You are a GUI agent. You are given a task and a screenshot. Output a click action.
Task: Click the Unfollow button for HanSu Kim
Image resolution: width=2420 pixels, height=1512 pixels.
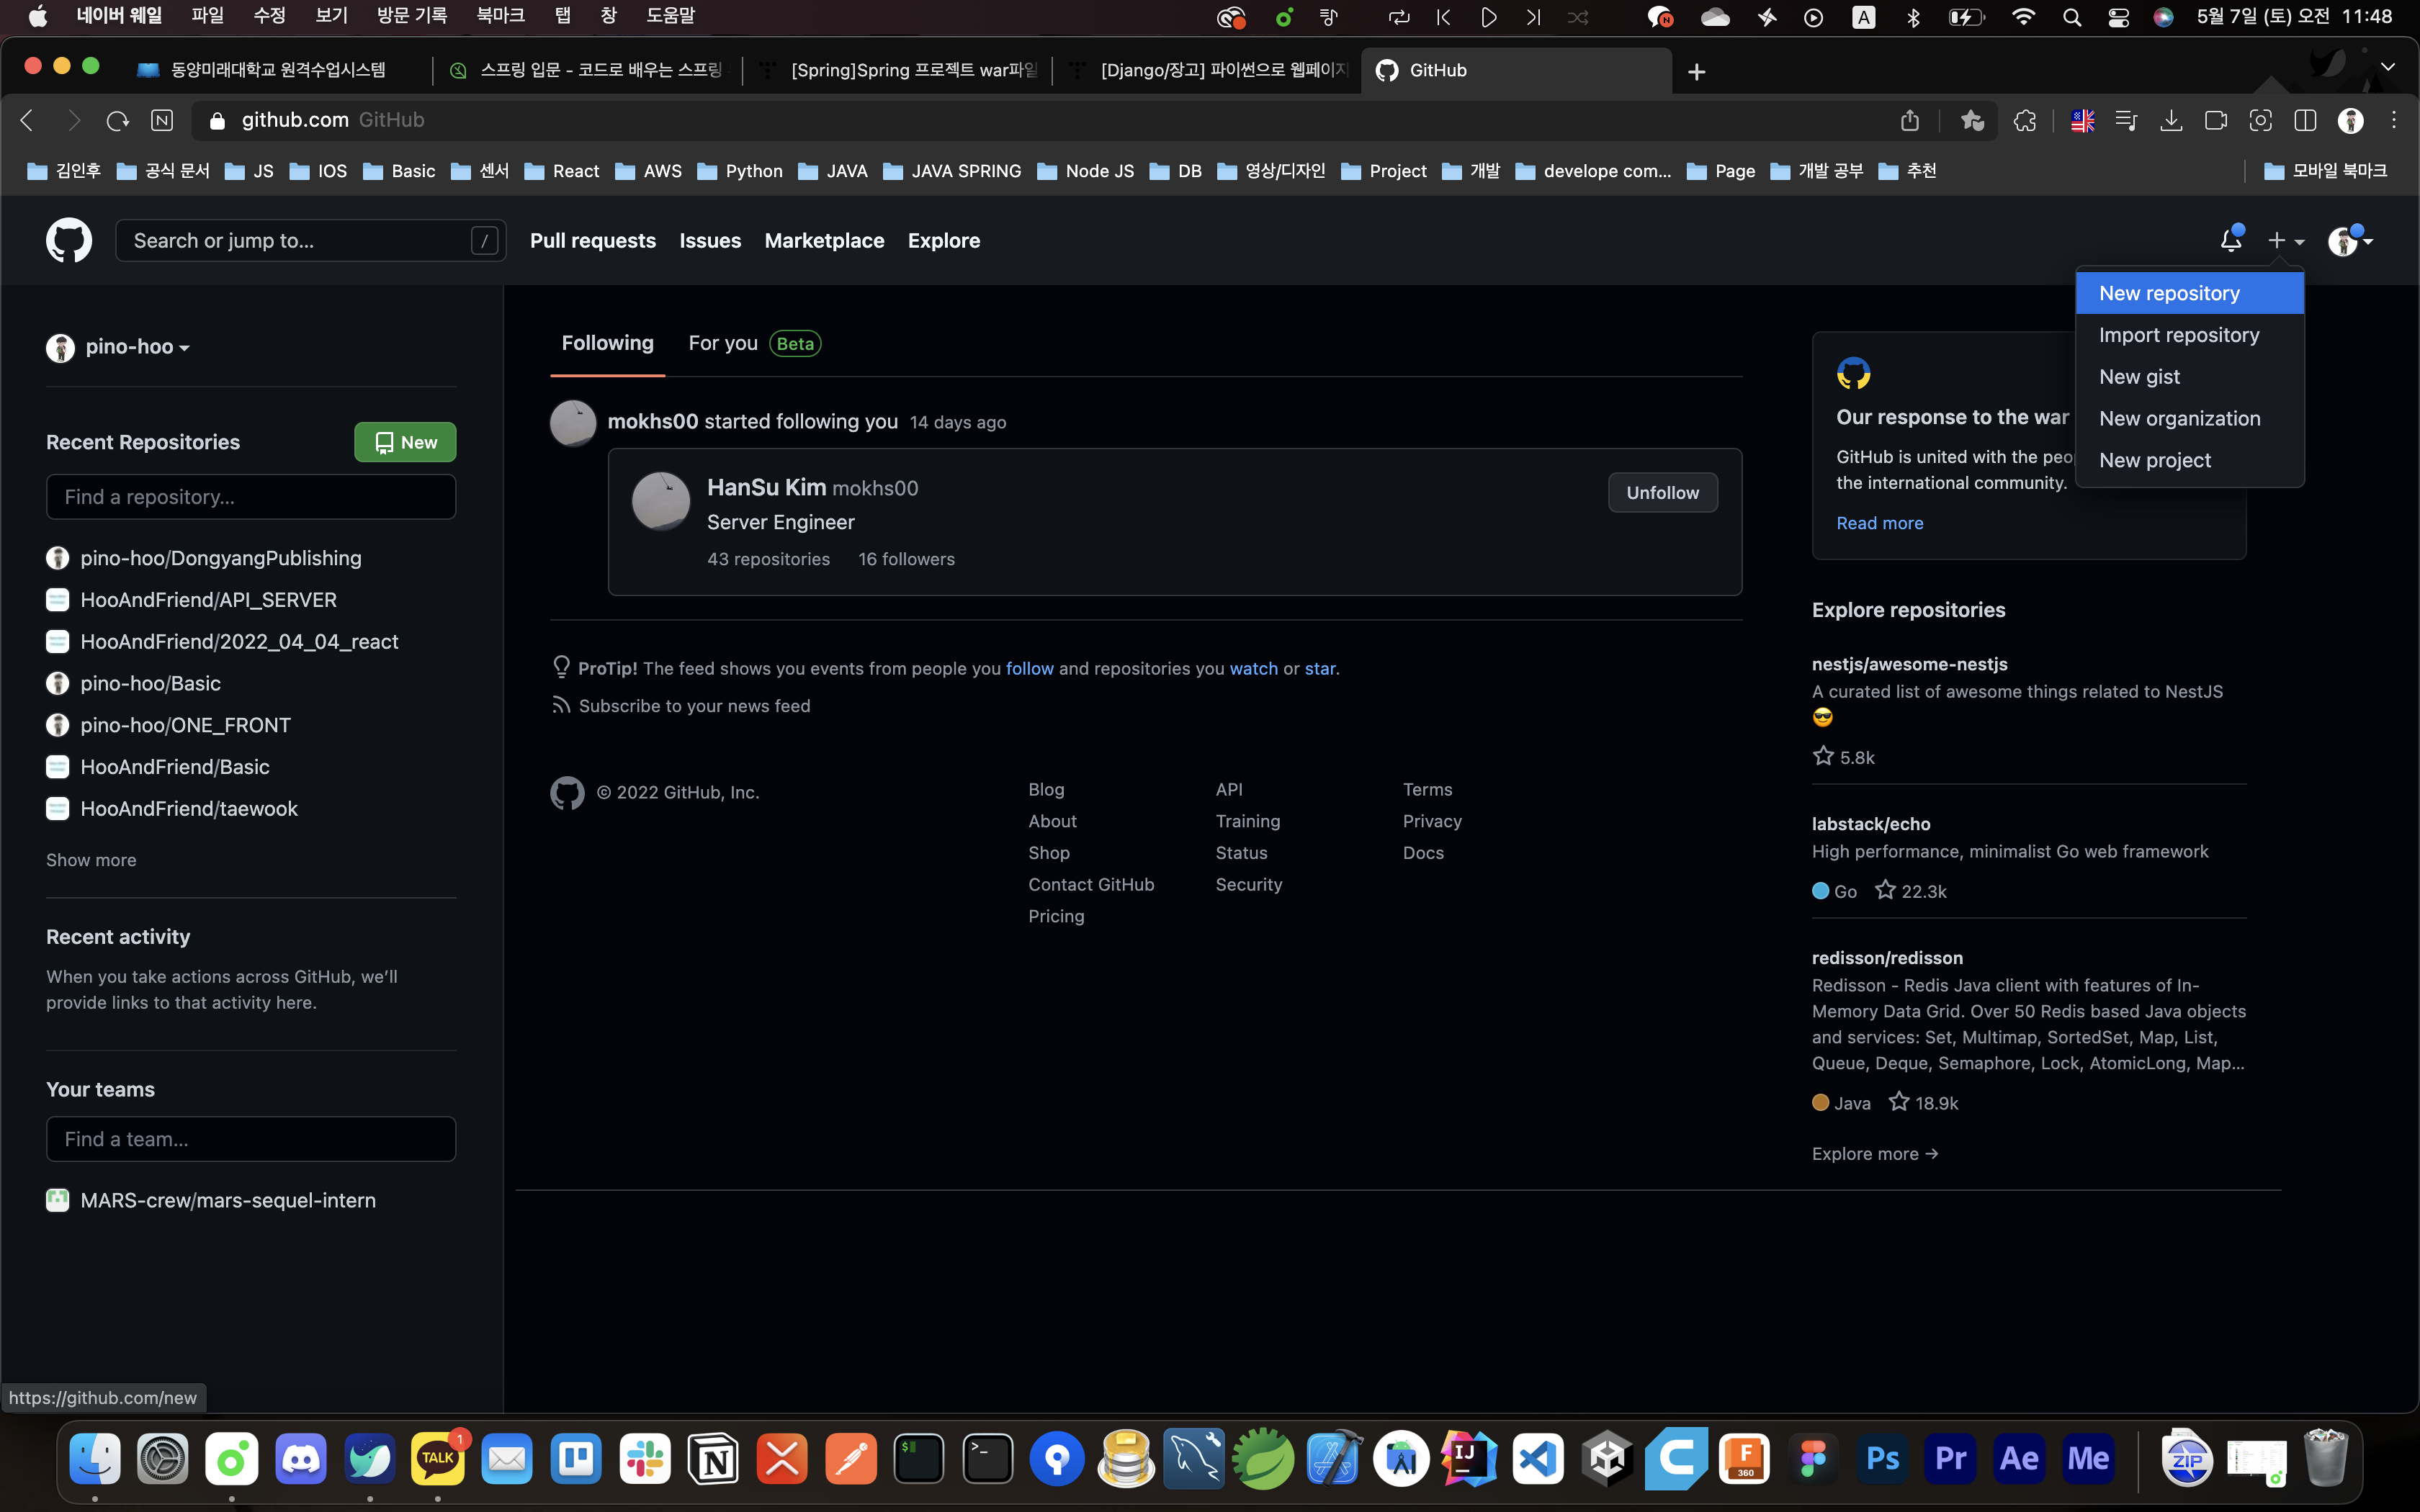pyautogui.click(x=1662, y=493)
